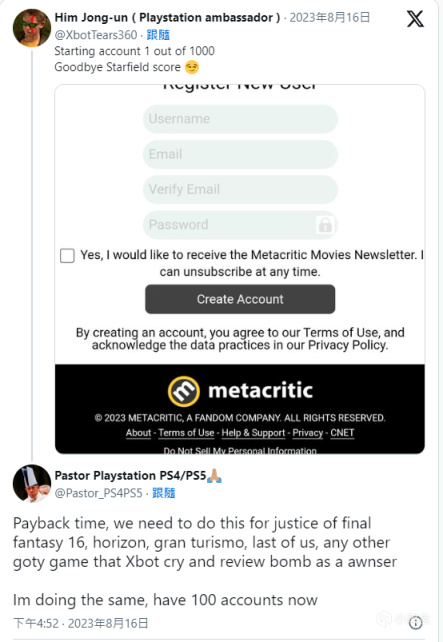Click the Create Account button
This screenshot has height=642, width=443.
[x=240, y=299]
